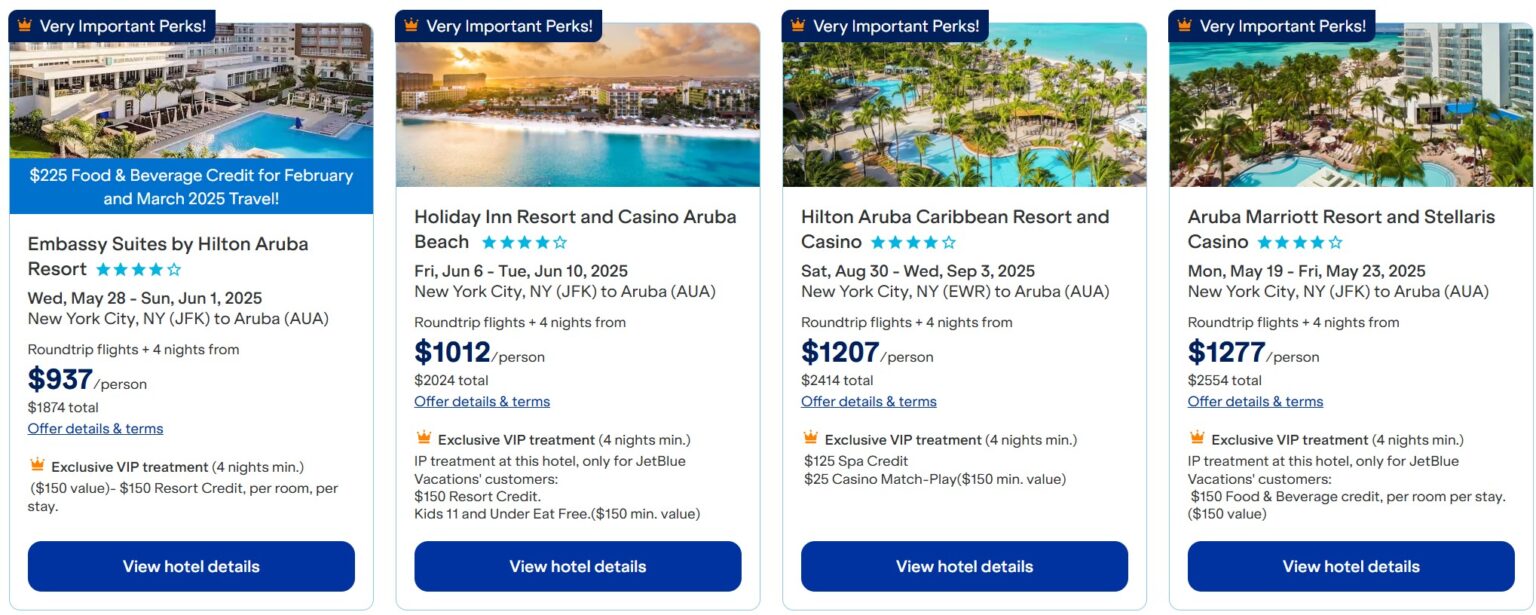Click the Holiday Inn Resort beach photo
Image resolution: width=1536 pixels, height=615 pixels.
(577, 110)
